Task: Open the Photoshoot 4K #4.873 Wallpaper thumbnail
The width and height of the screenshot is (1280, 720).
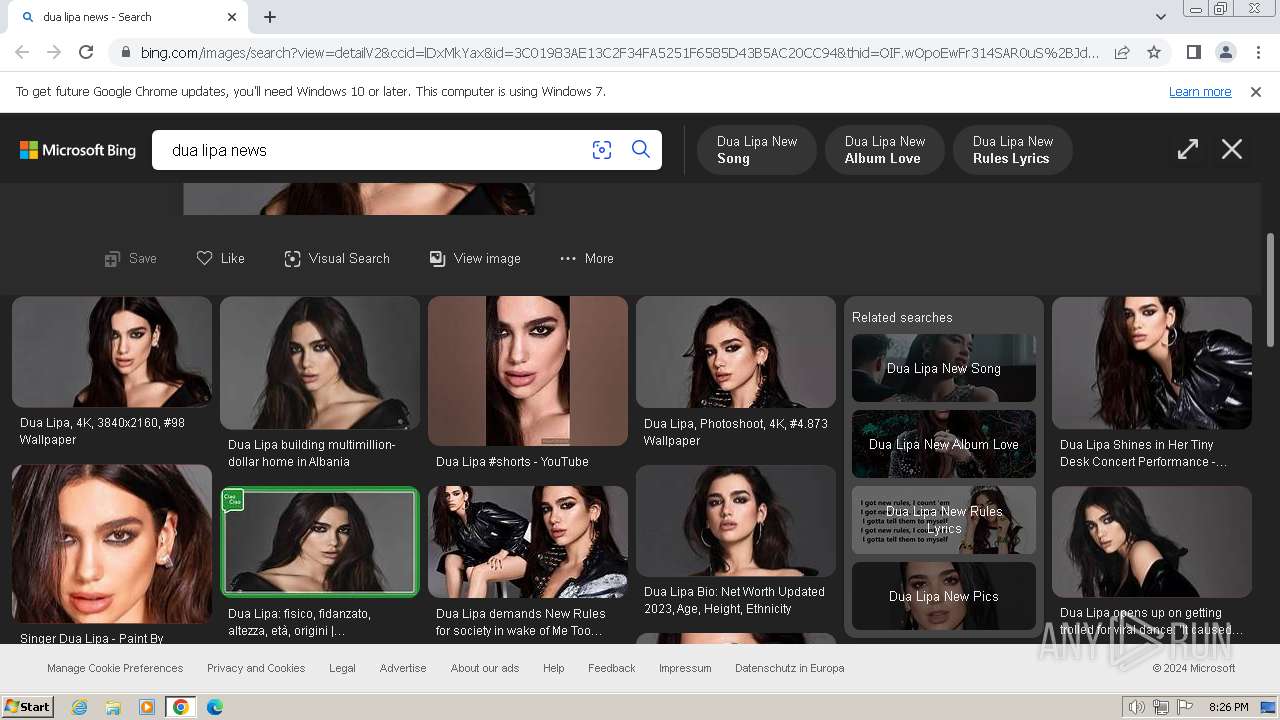Action: tap(736, 352)
